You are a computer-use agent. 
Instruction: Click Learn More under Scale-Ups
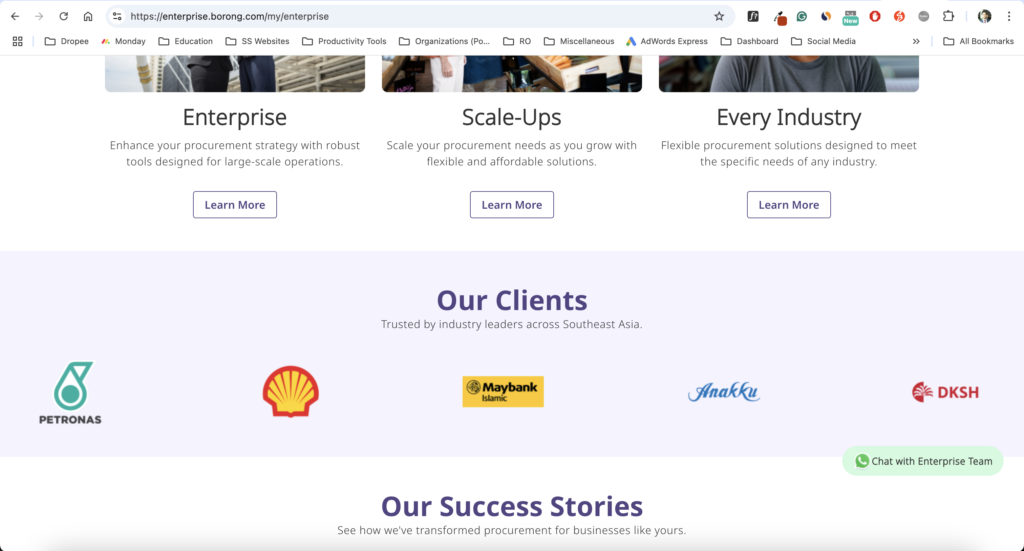coord(512,205)
